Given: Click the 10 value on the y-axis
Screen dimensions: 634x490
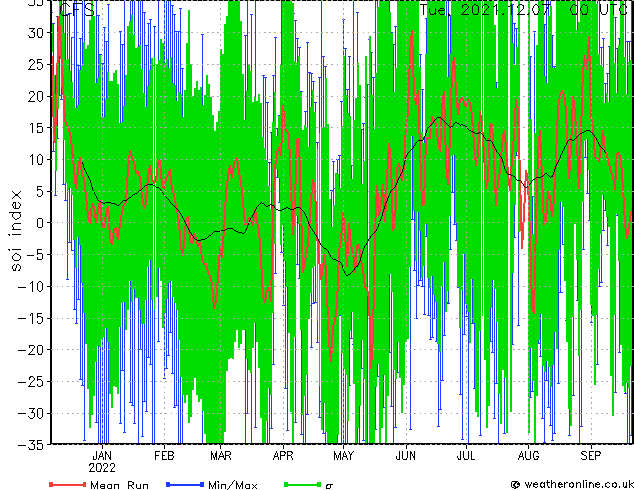Looking at the screenshot, I should 35,160.
